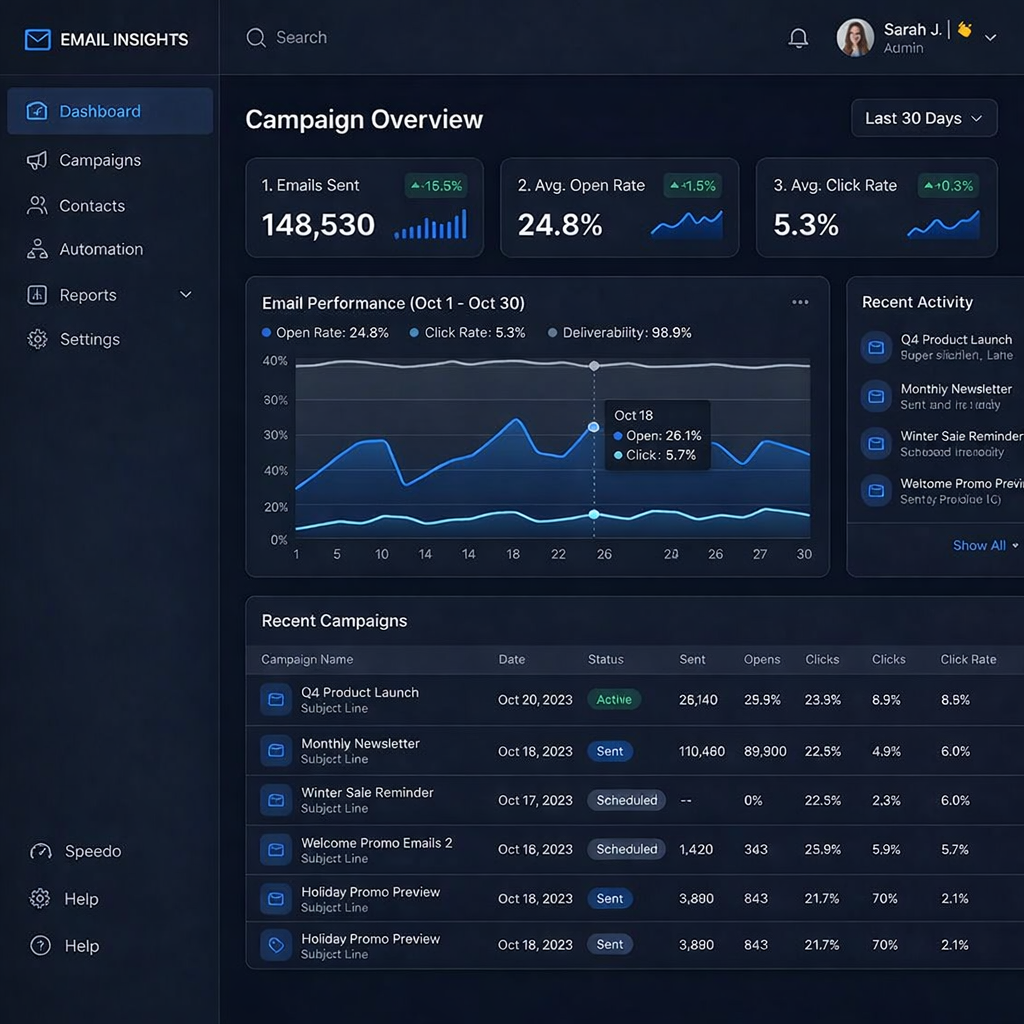Viewport: 1024px width, 1024px height.
Task: Click the Show All link
Action: point(984,545)
